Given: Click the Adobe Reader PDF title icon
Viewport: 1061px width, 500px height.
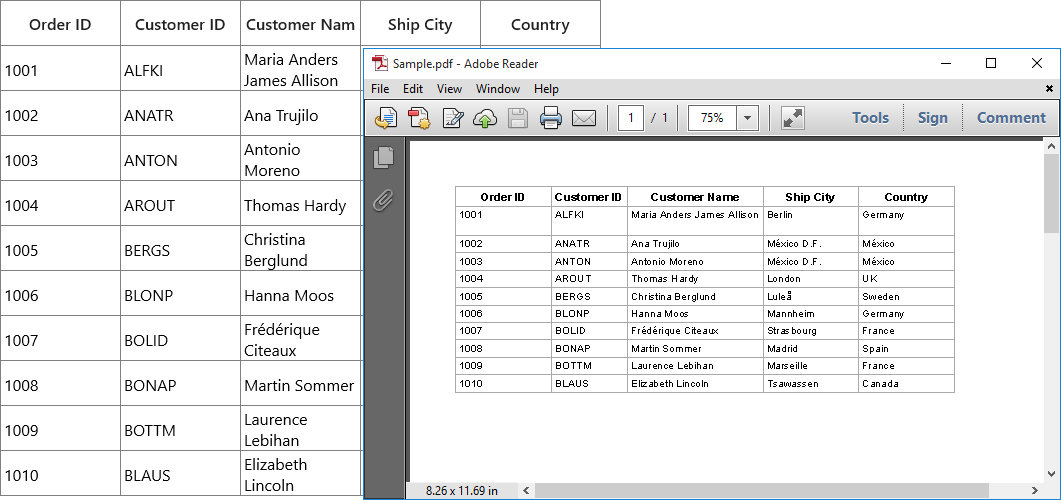Looking at the screenshot, I should [x=380, y=64].
